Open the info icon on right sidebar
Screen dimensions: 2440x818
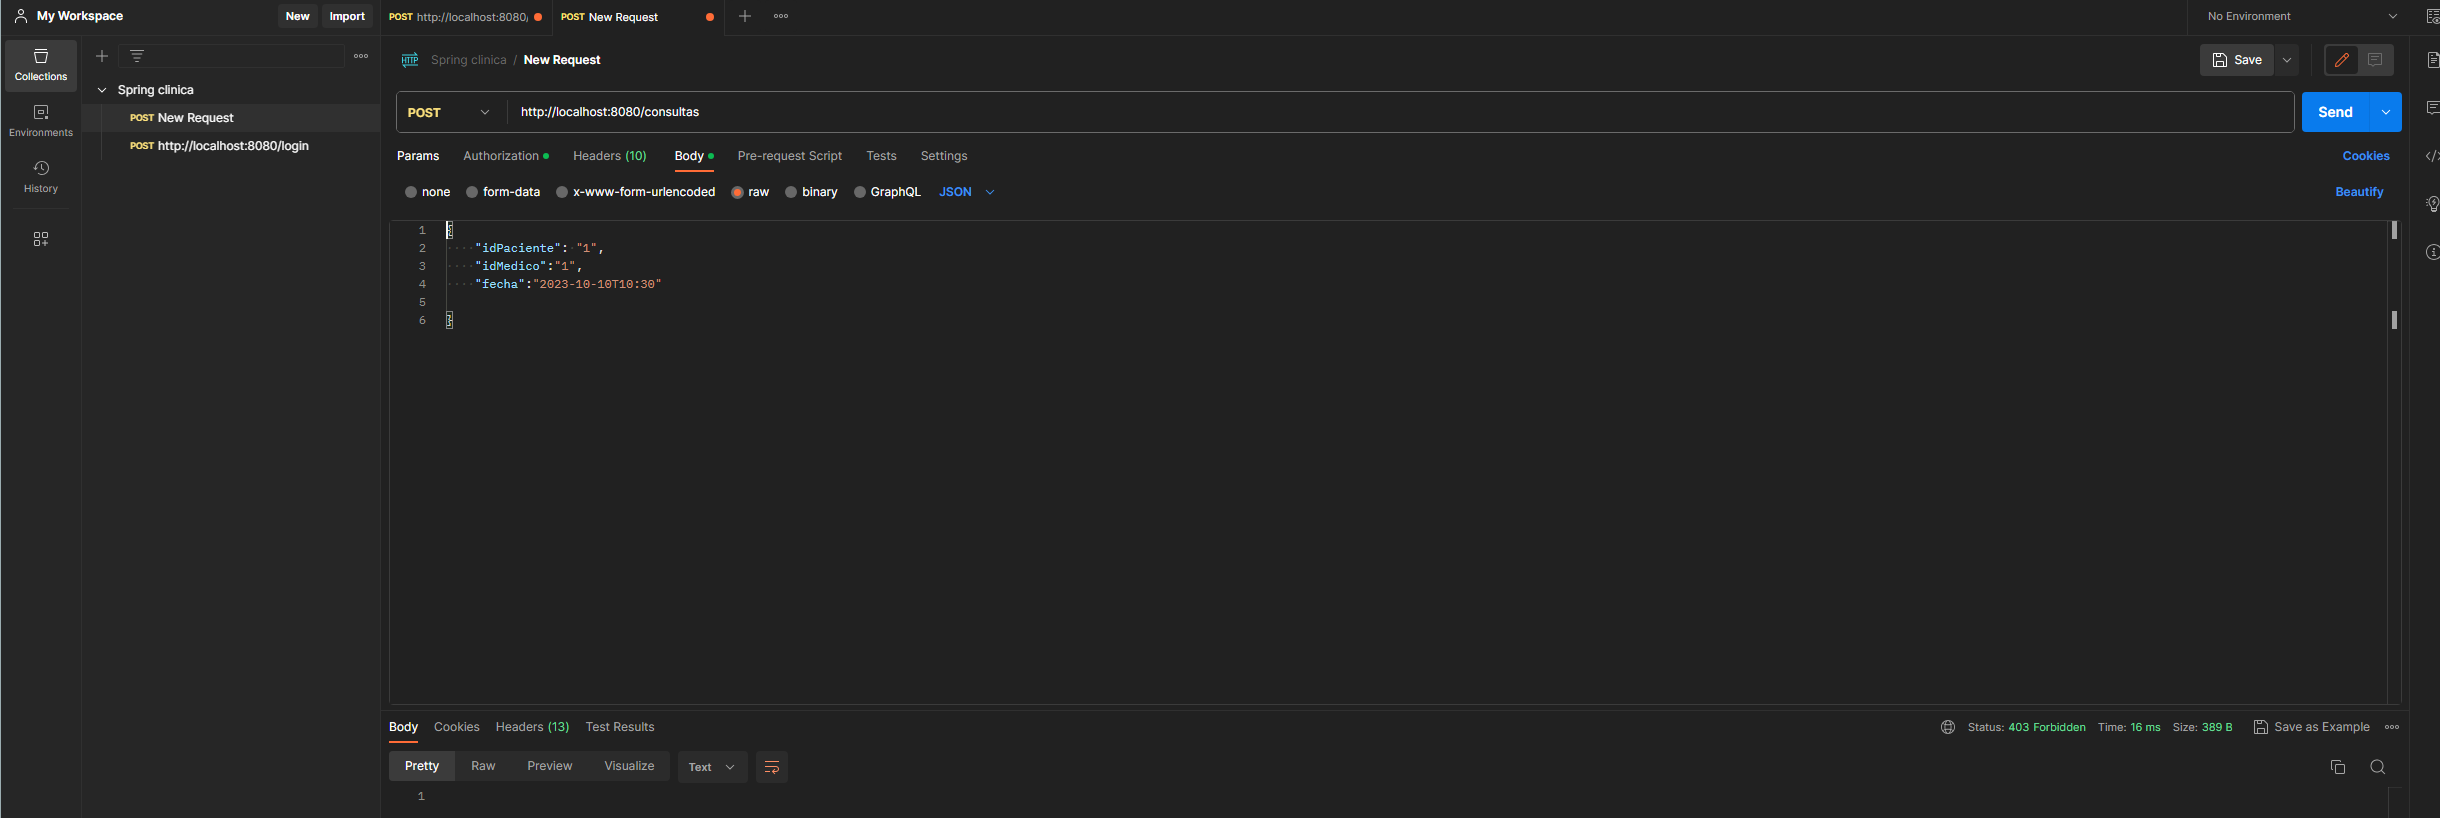(x=2433, y=252)
